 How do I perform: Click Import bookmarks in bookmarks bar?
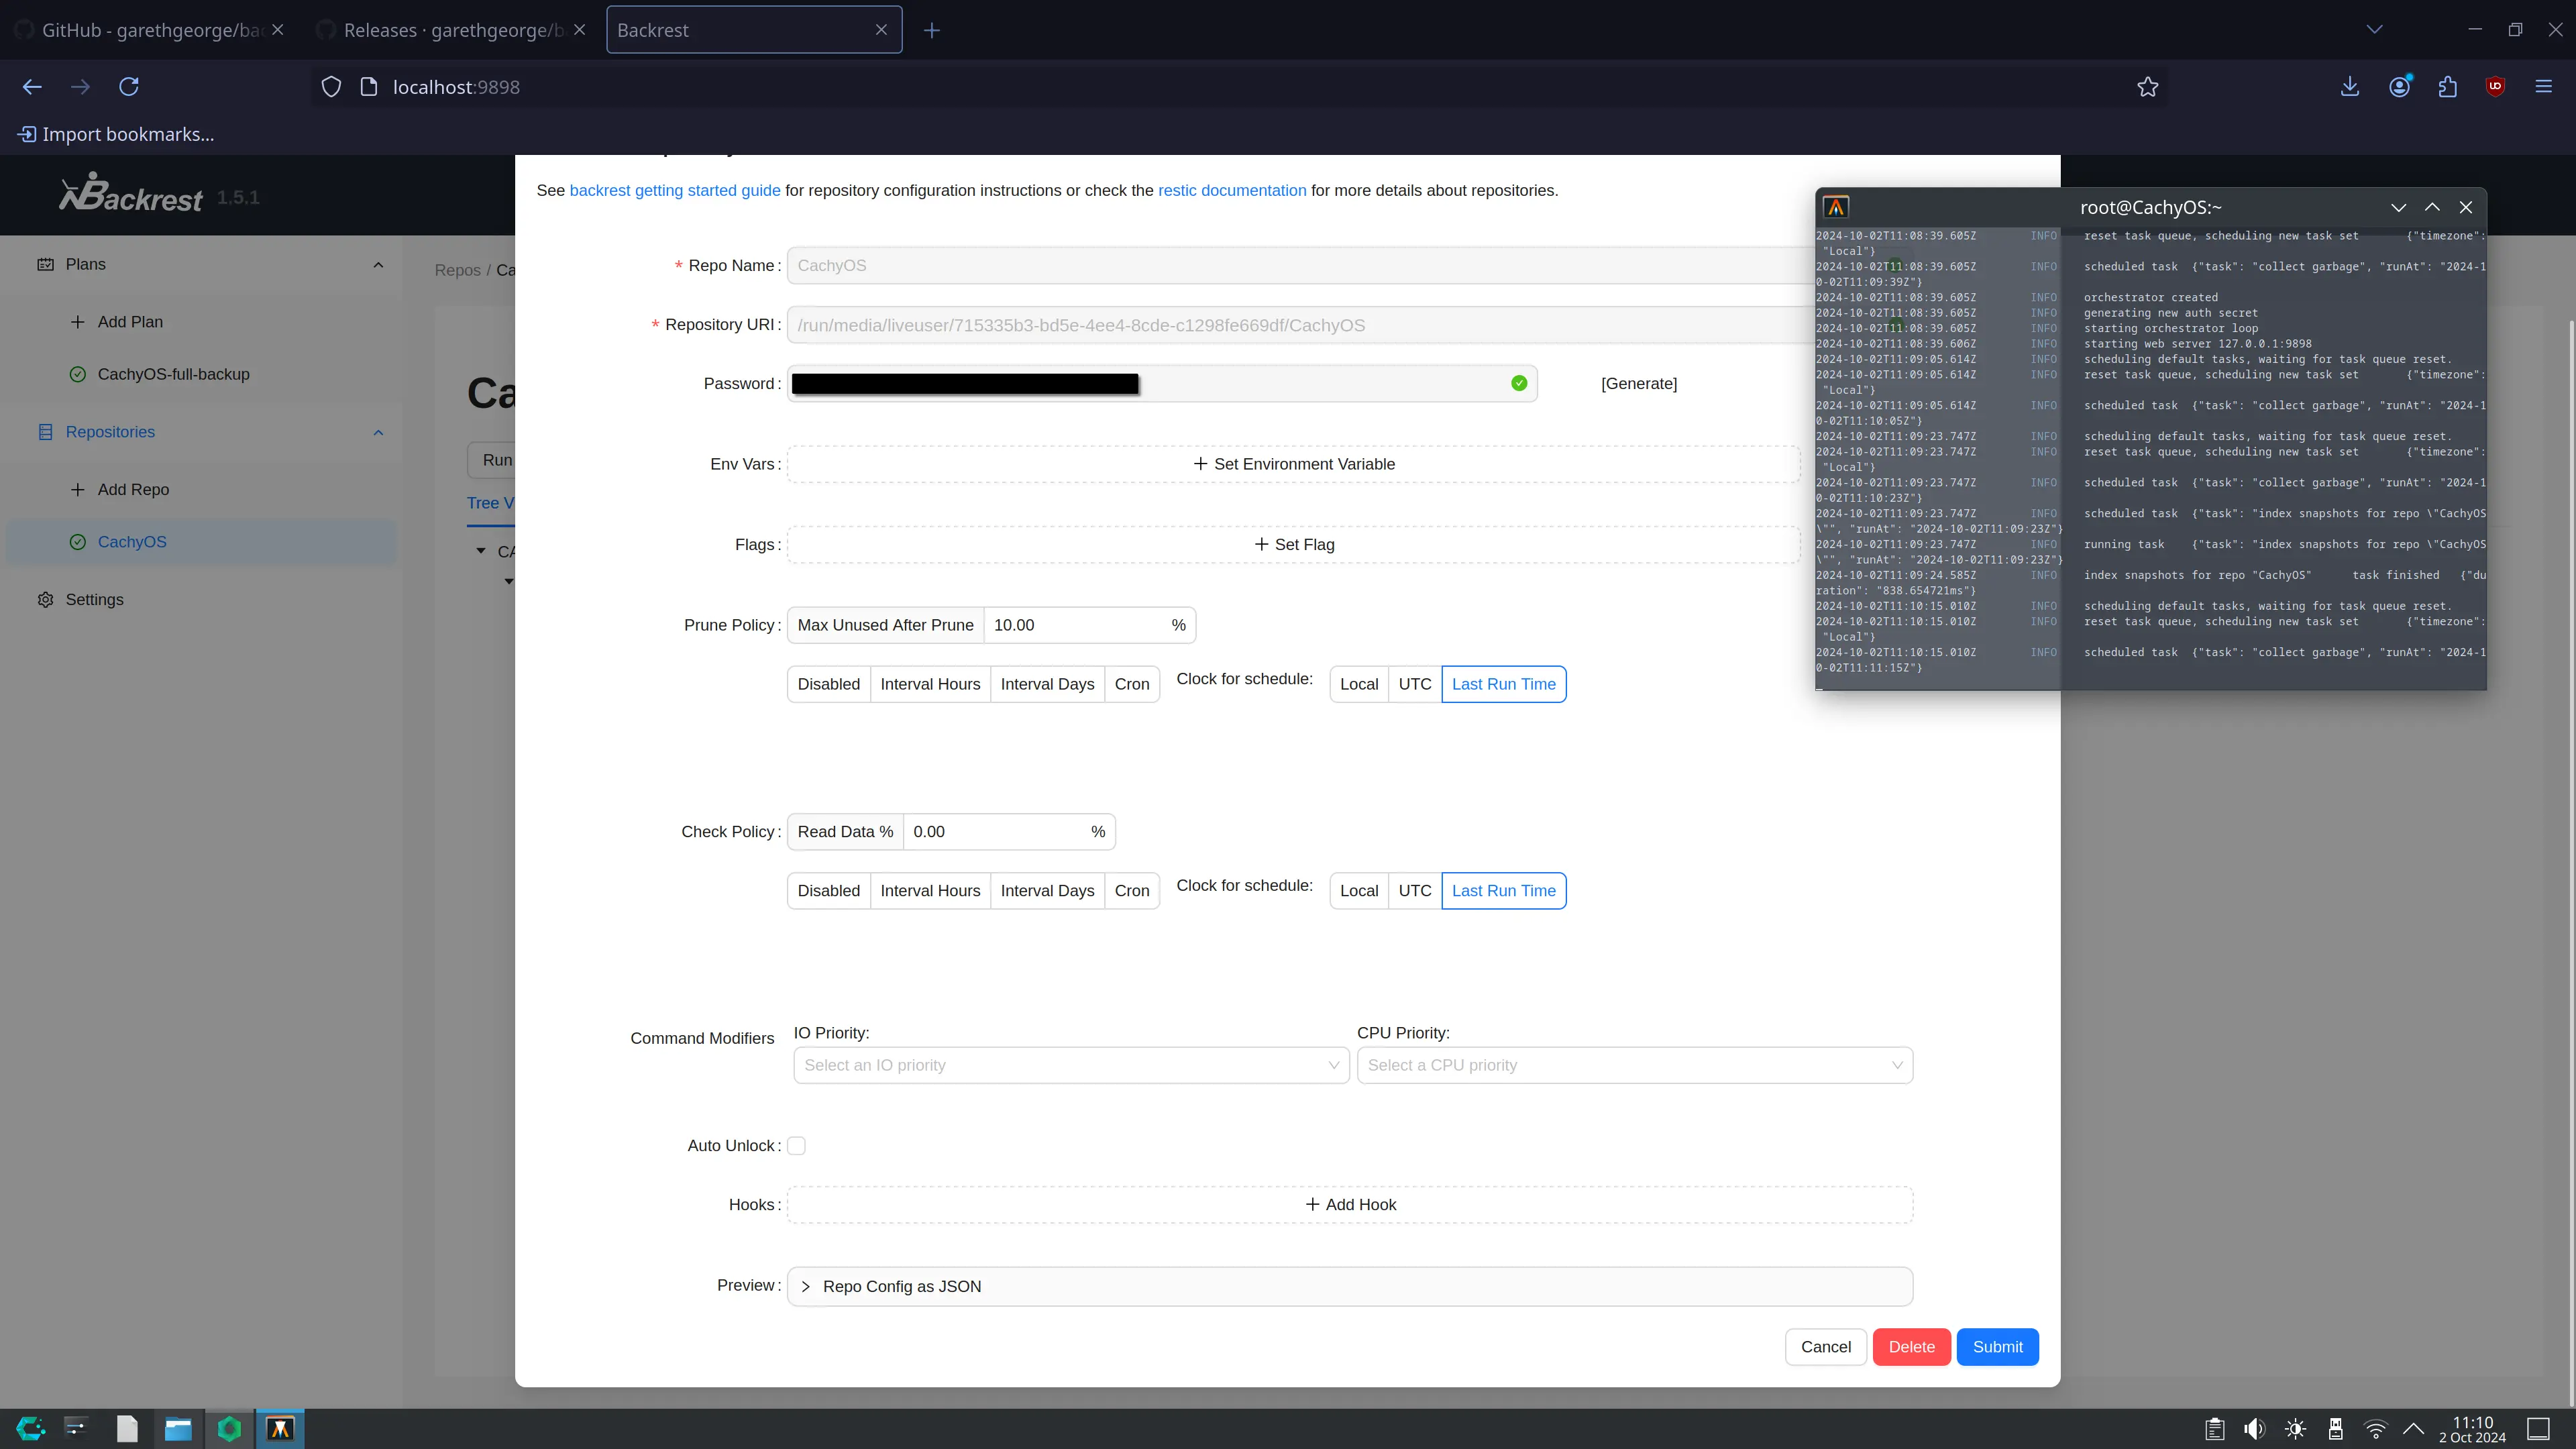click(x=116, y=134)
